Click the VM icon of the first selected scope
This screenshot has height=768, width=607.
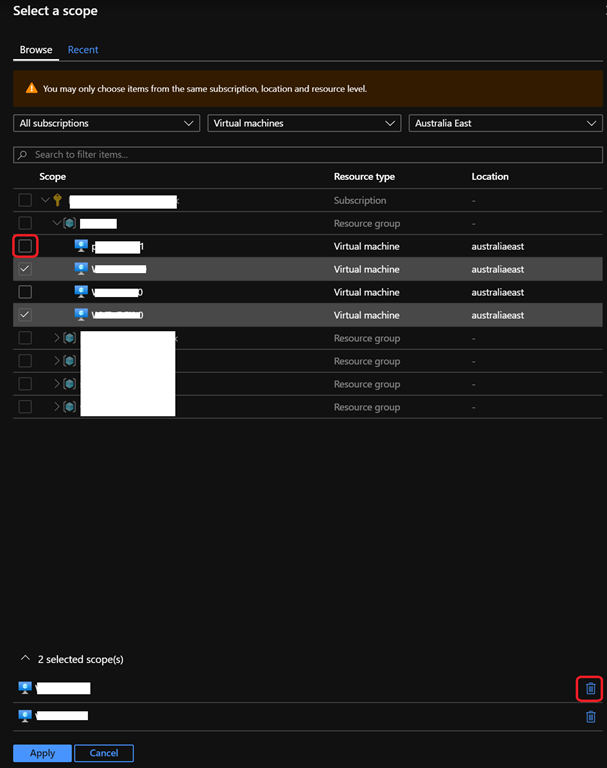coord(25,688)
